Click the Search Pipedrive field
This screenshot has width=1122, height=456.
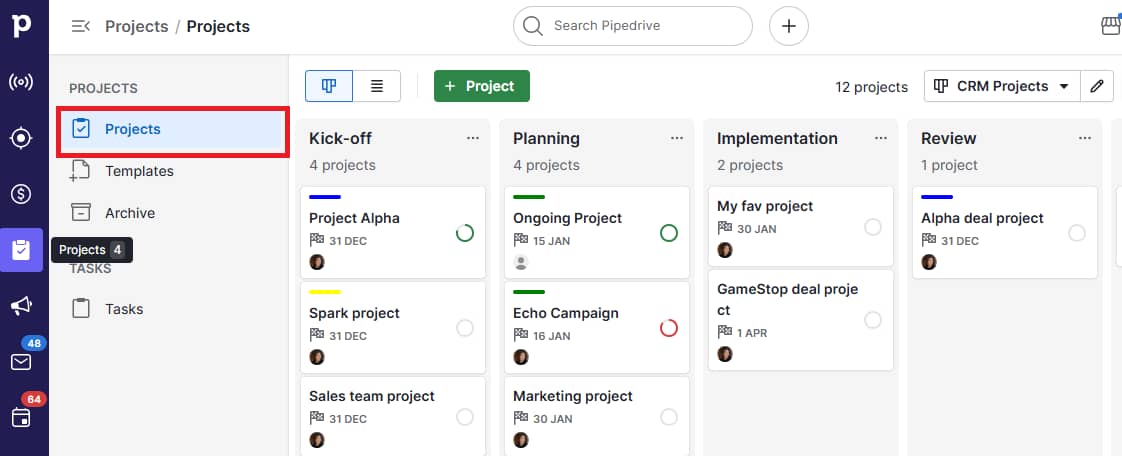(633, 26)
